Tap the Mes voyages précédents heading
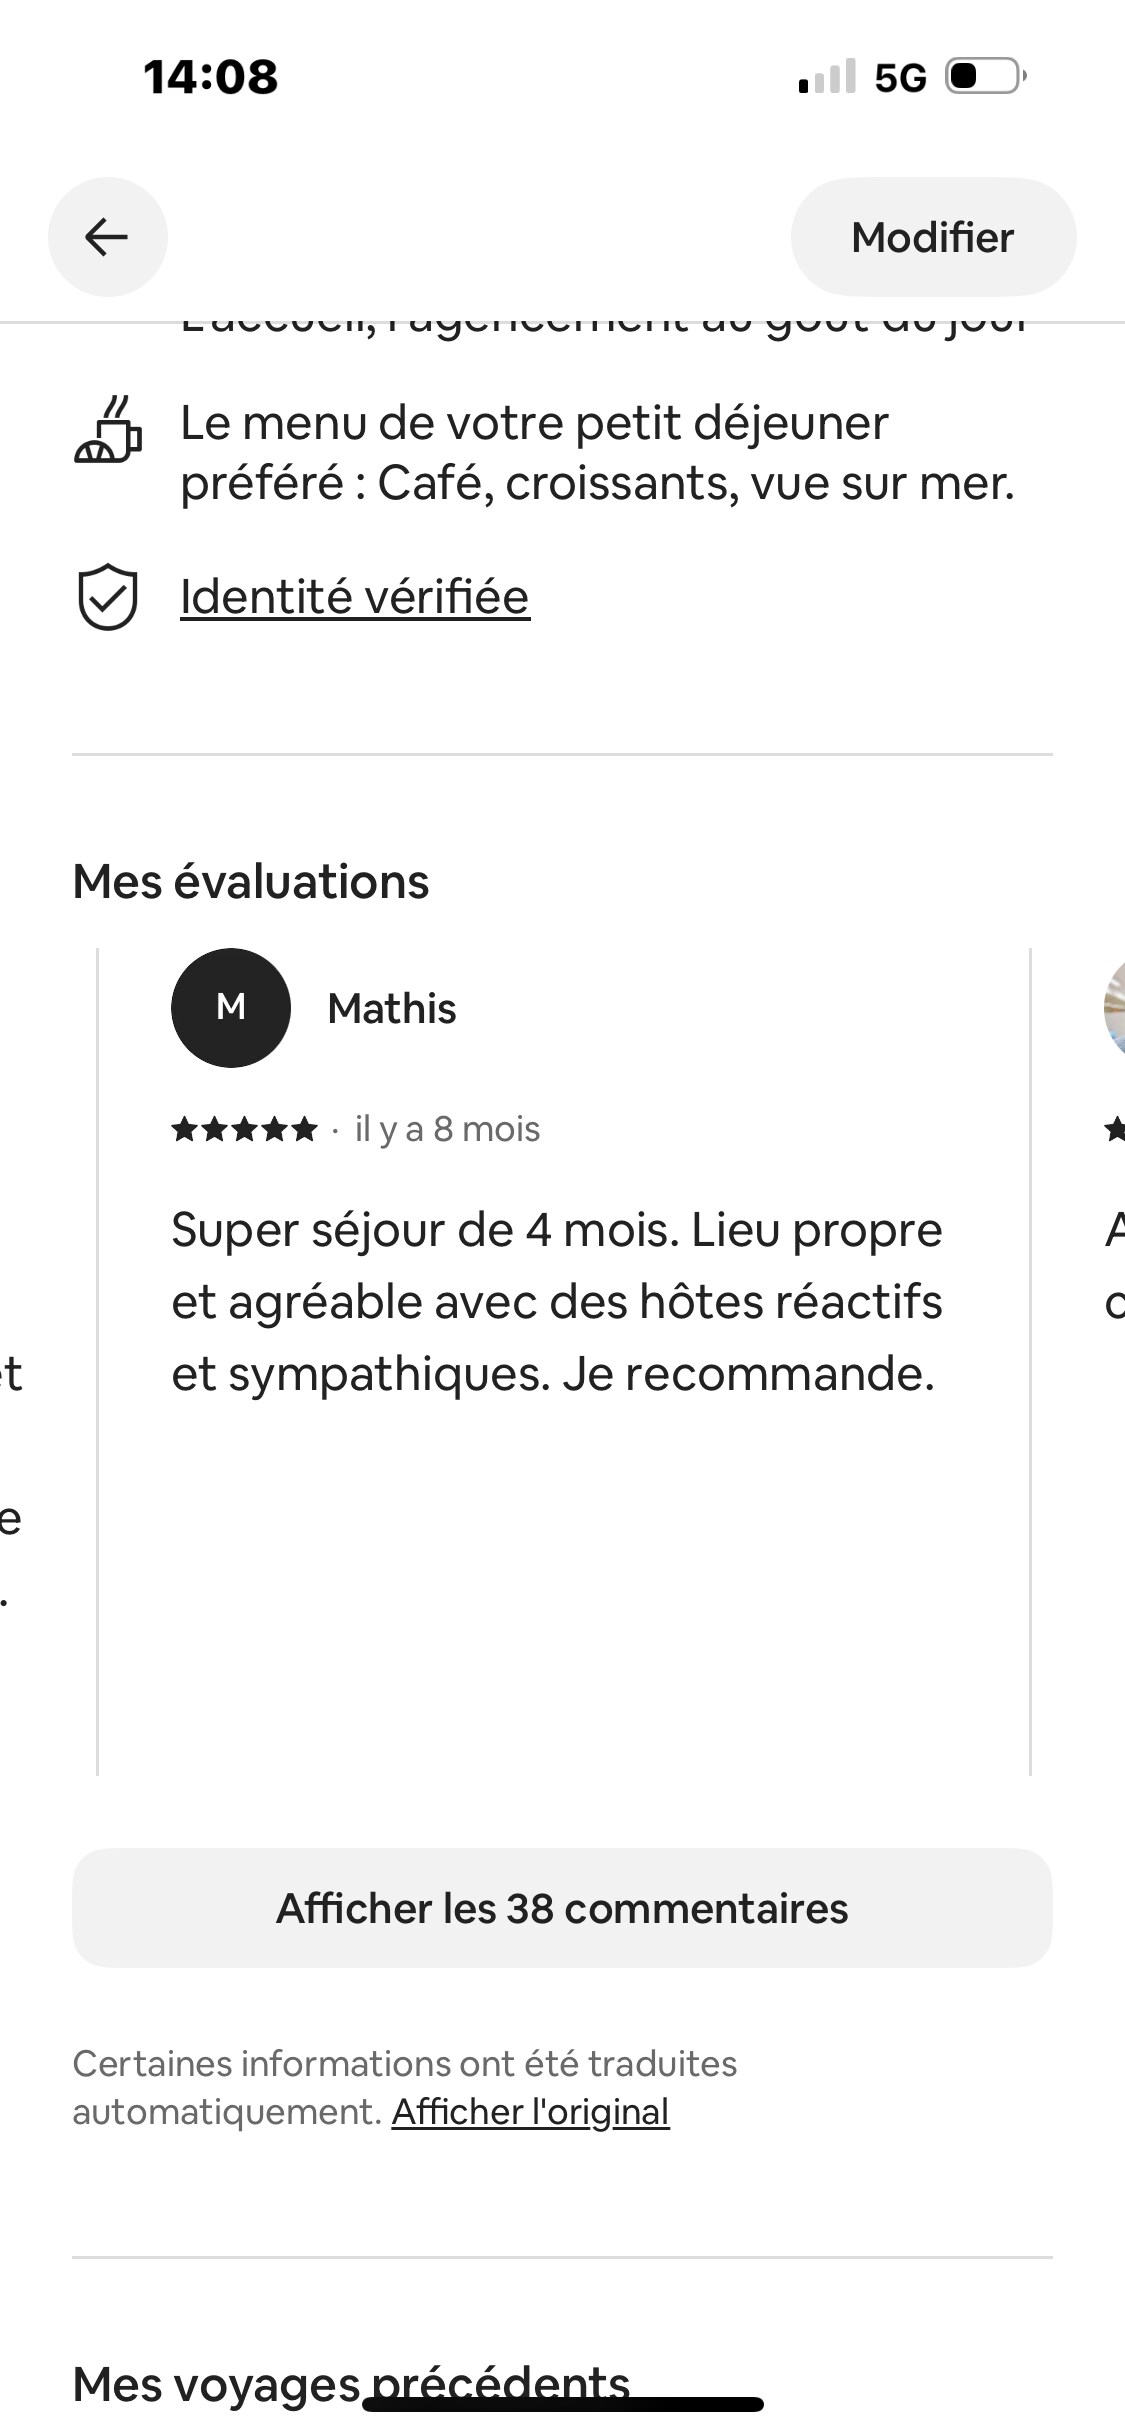 tap(351, 2383)
